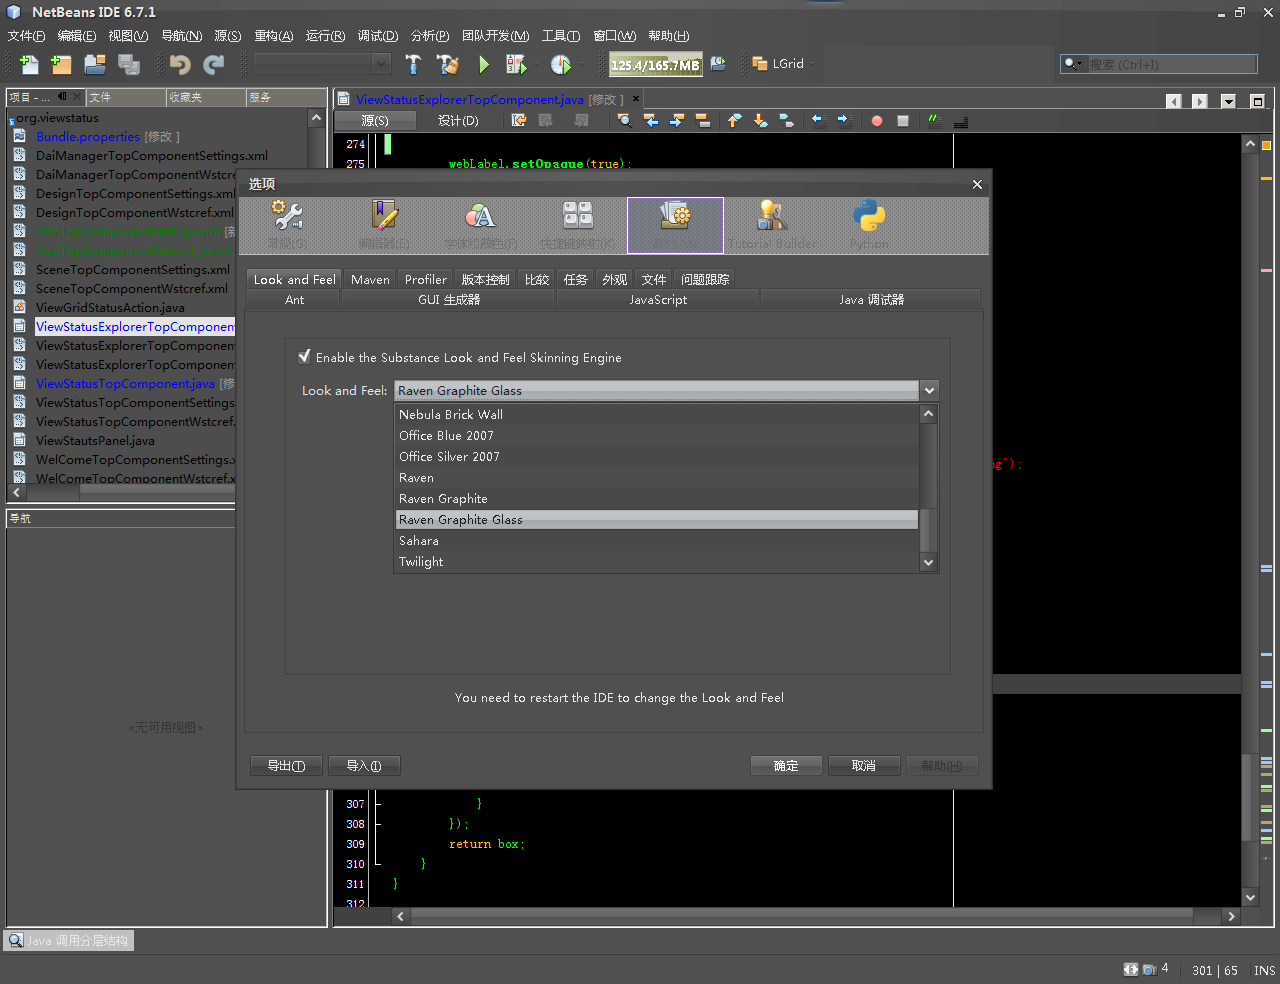Select Office Silver 2007 skin
Screen dimensions: 1280x984
[x=657, y=456]
